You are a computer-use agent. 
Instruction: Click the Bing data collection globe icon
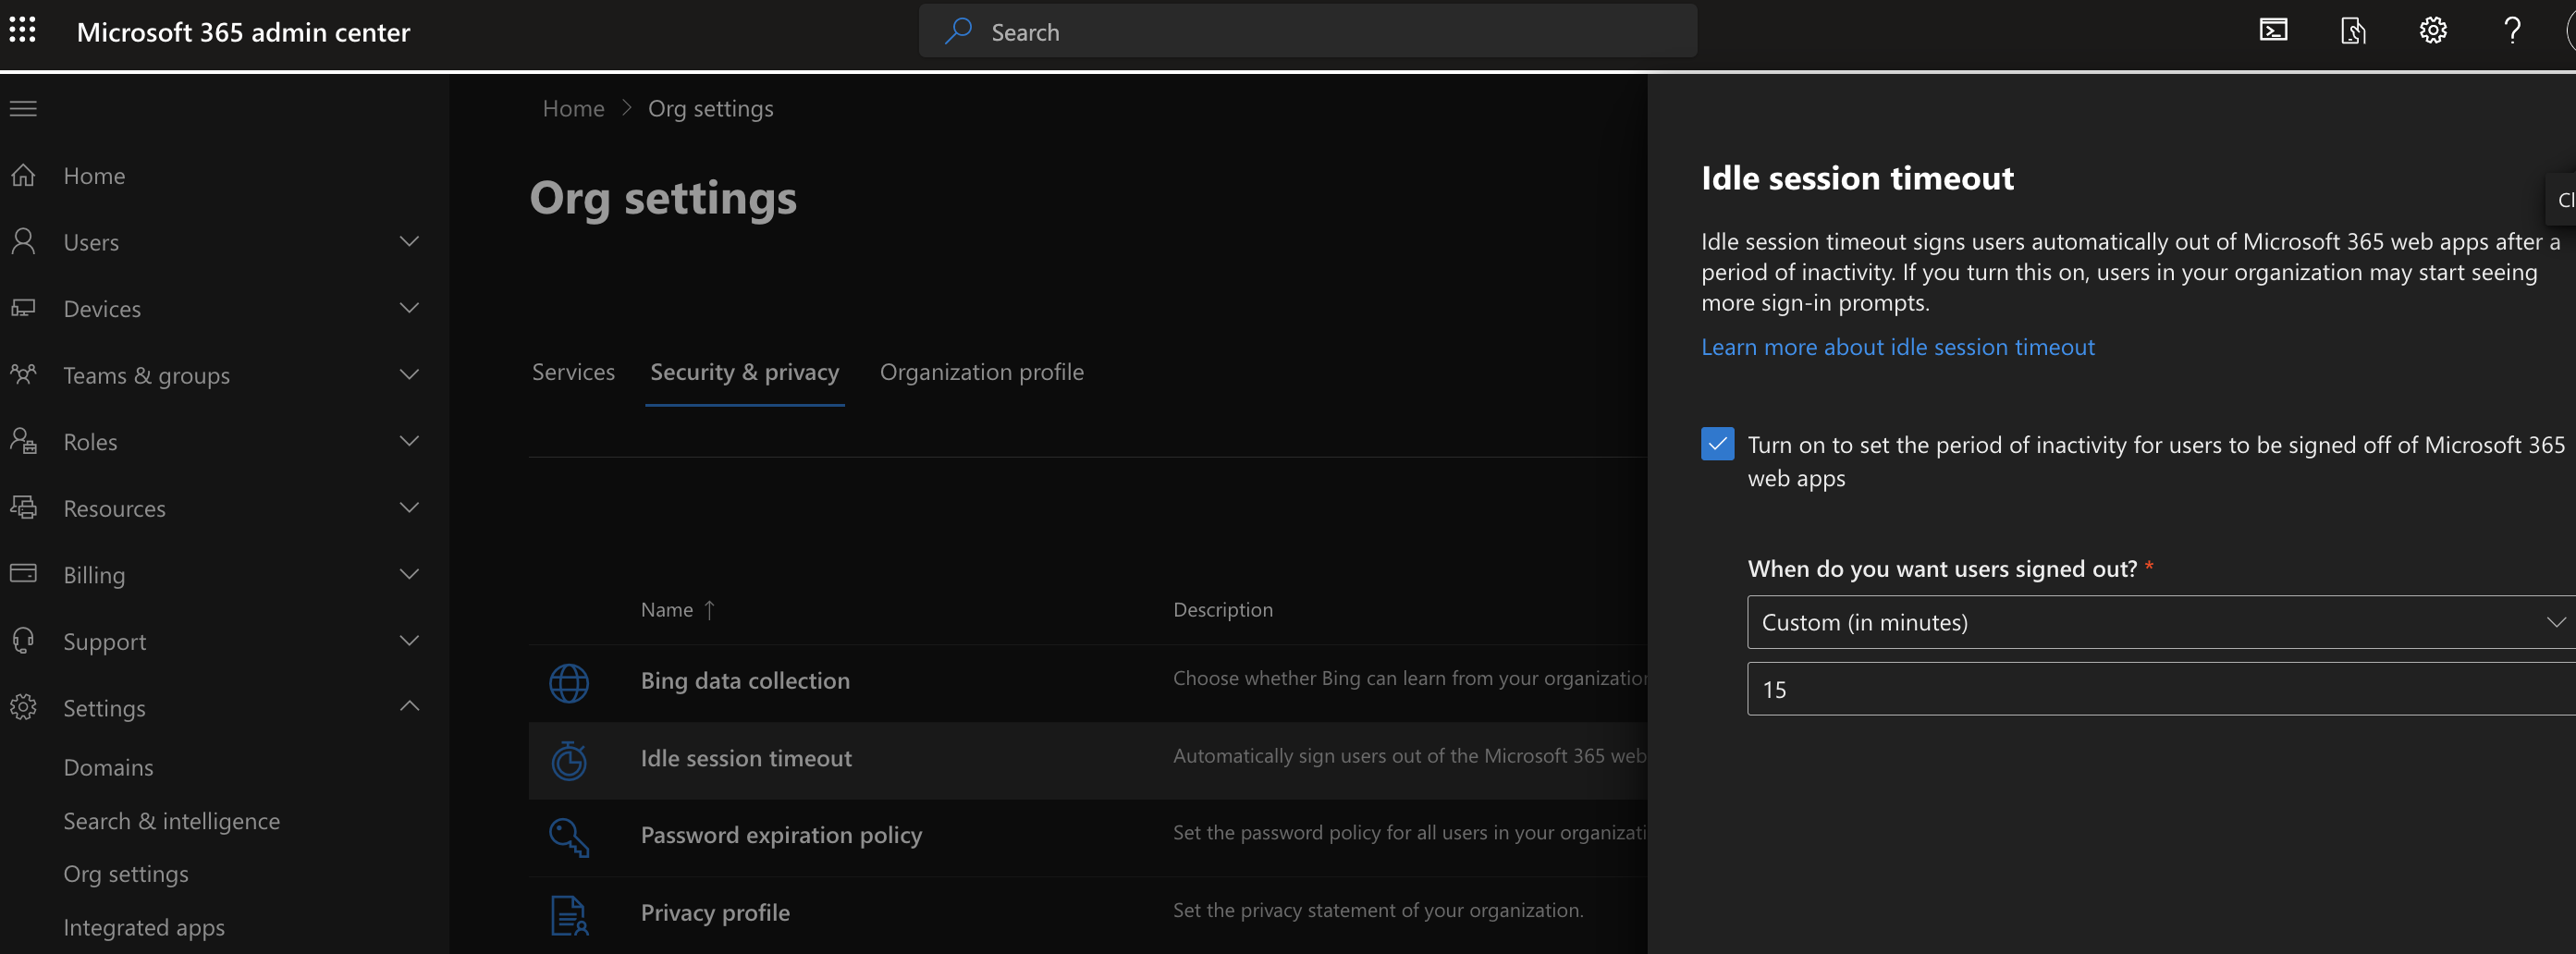click(569, 683)
